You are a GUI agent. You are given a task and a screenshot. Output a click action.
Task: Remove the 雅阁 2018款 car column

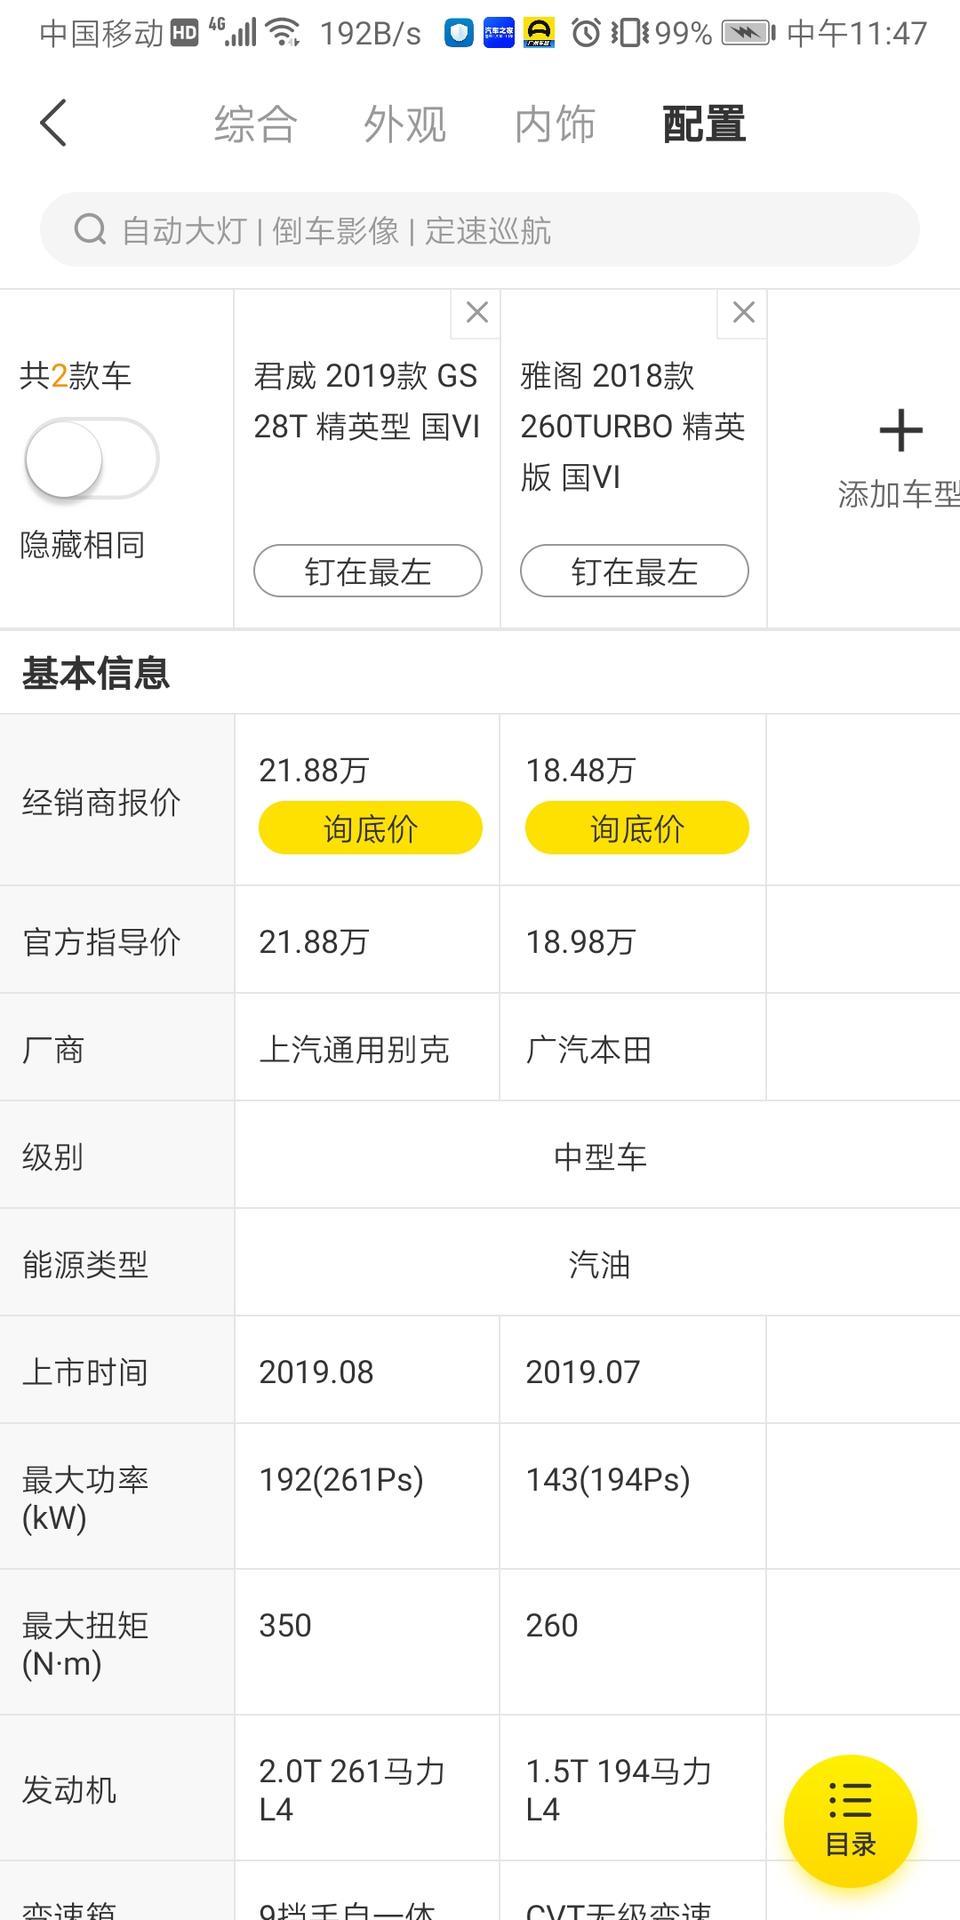tap(743, 313)
